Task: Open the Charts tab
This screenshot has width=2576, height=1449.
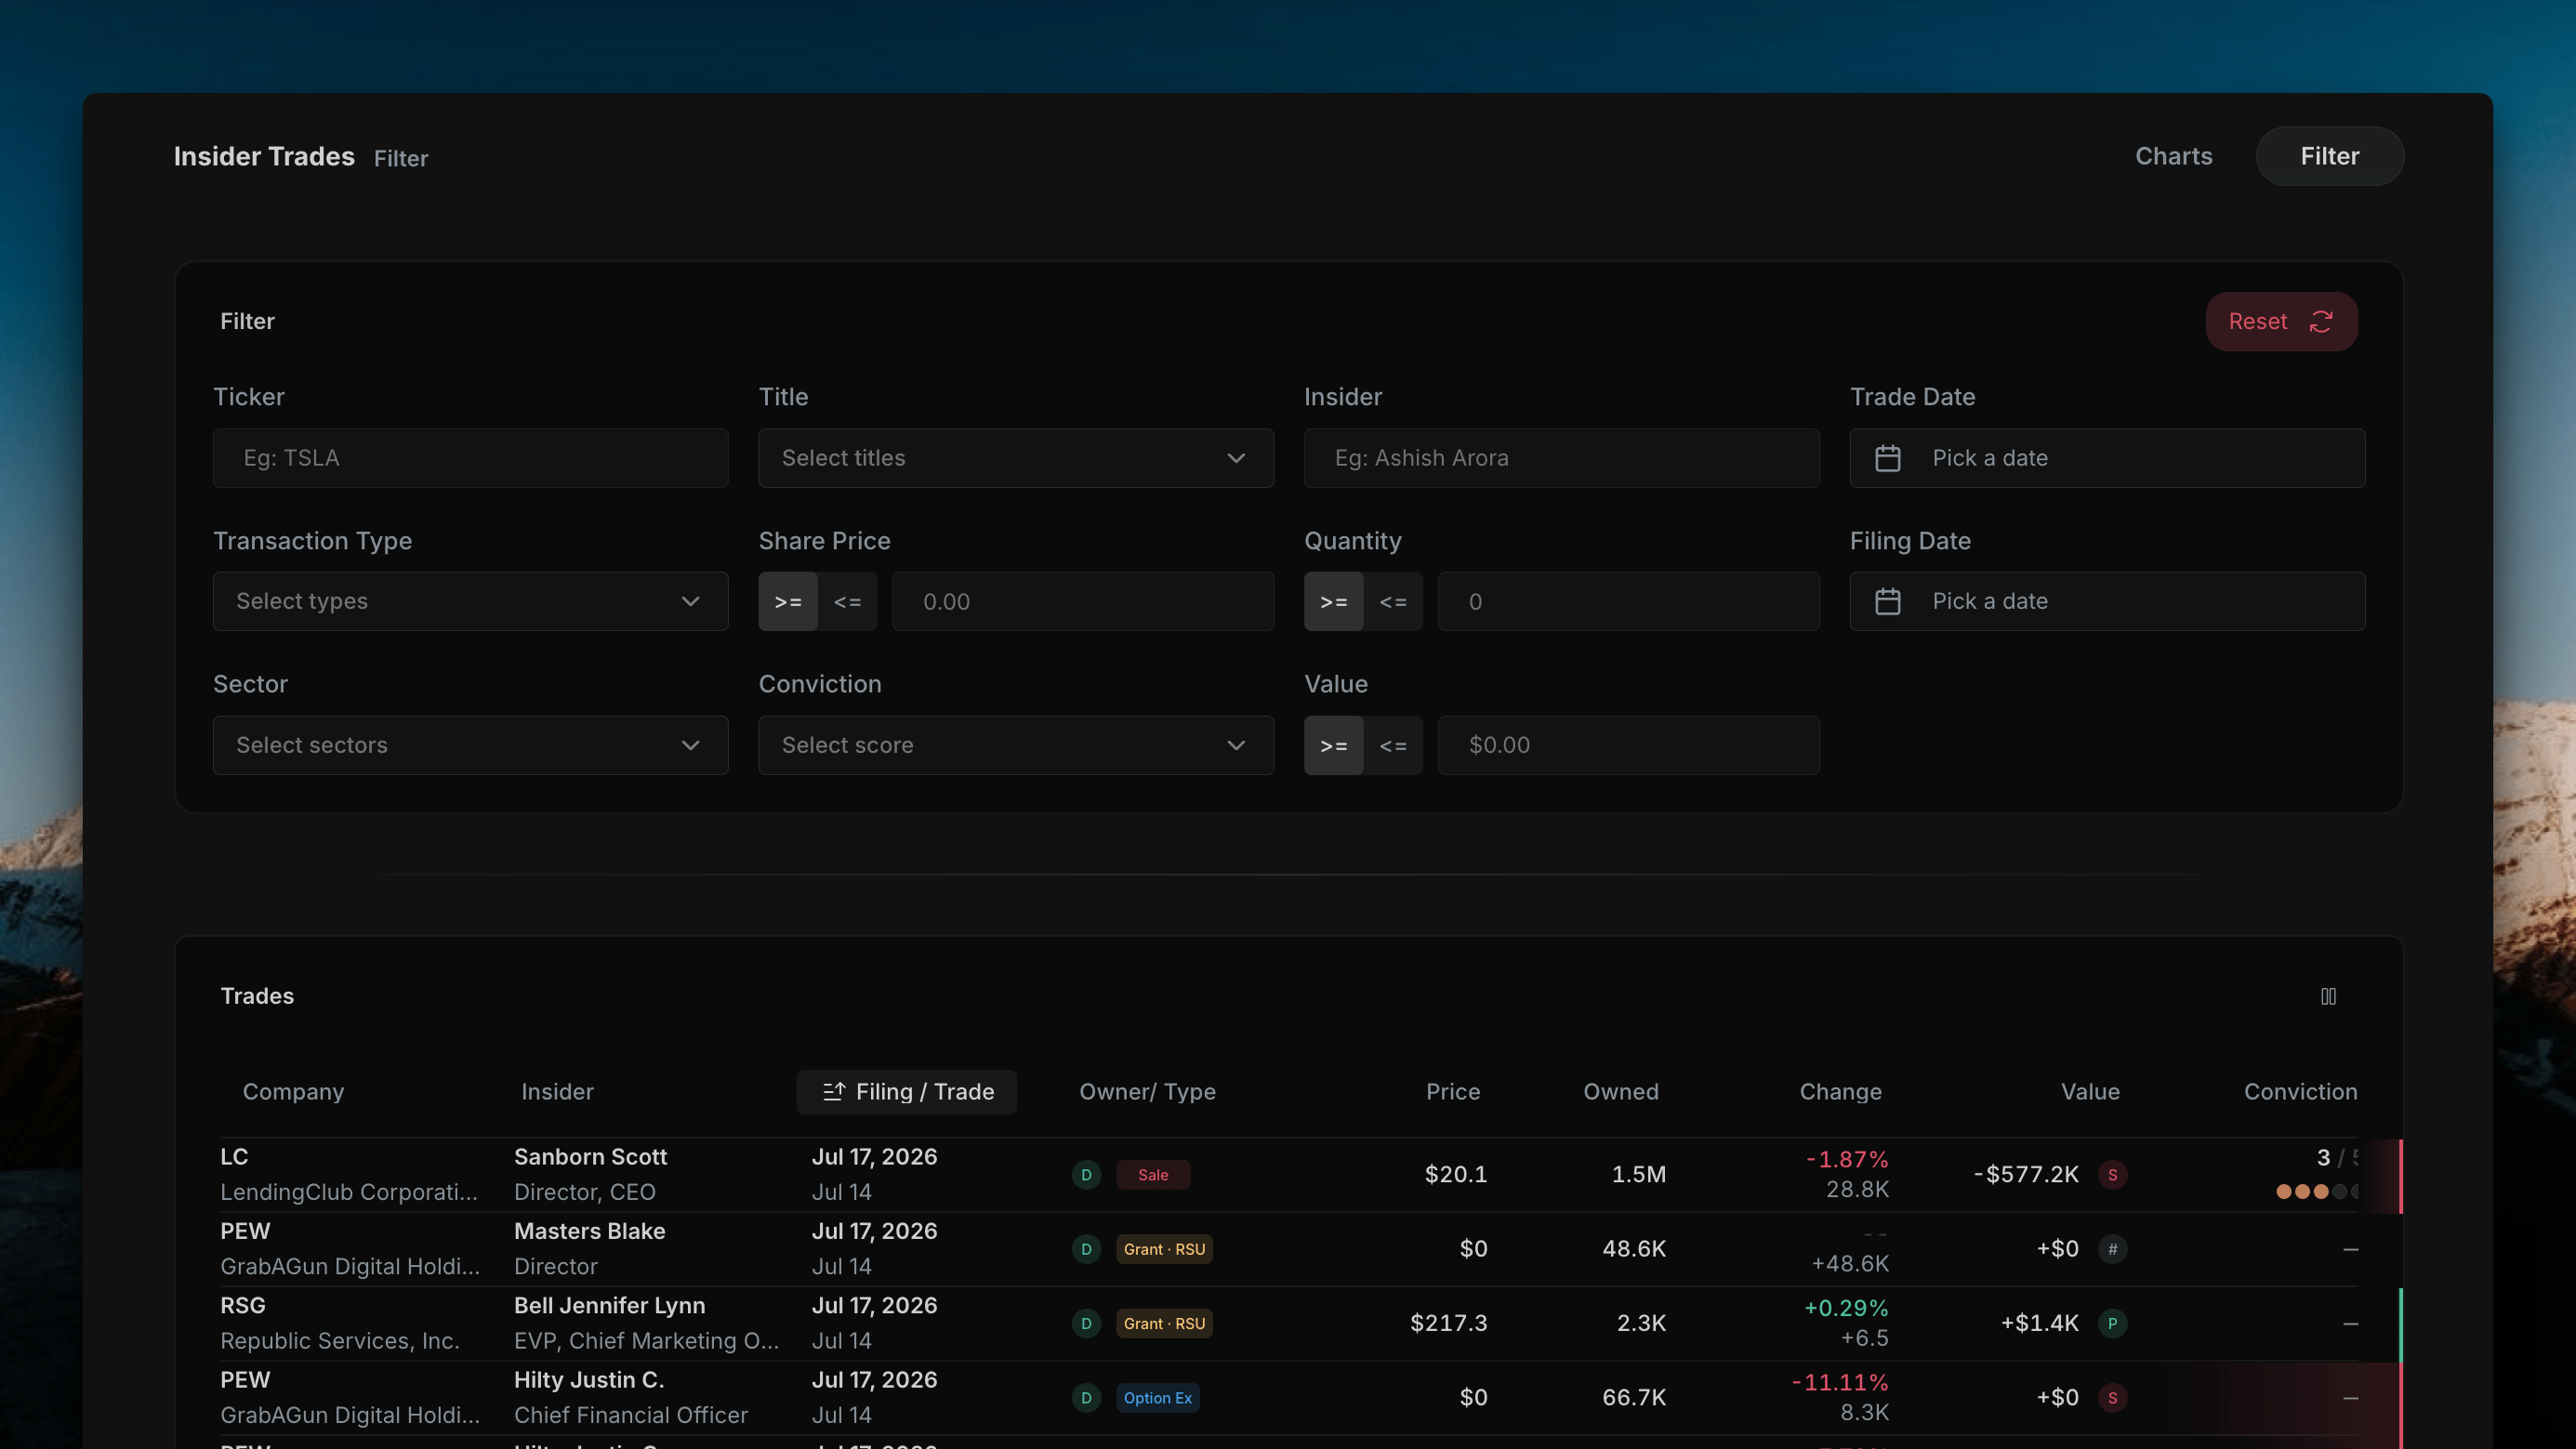Action: pyautogui.click(x=2173, y=156)
